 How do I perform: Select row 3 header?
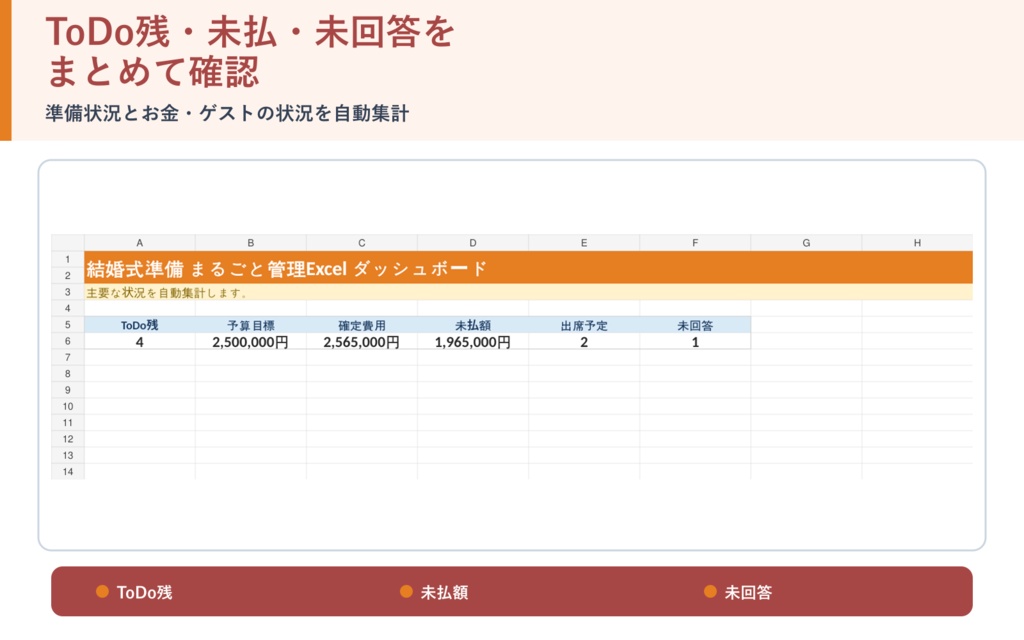tap(68, 292)
